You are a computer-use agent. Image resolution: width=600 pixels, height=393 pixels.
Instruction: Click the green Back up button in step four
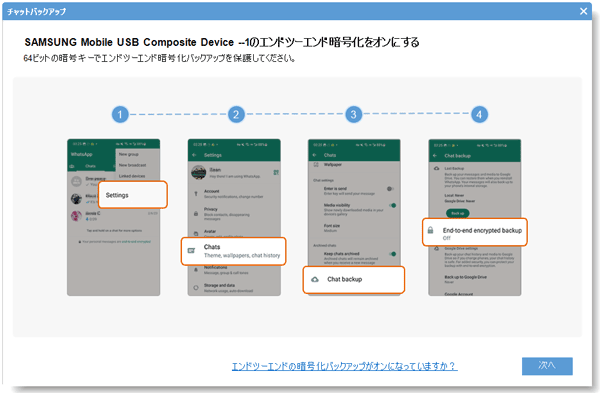tap(457, 213)
